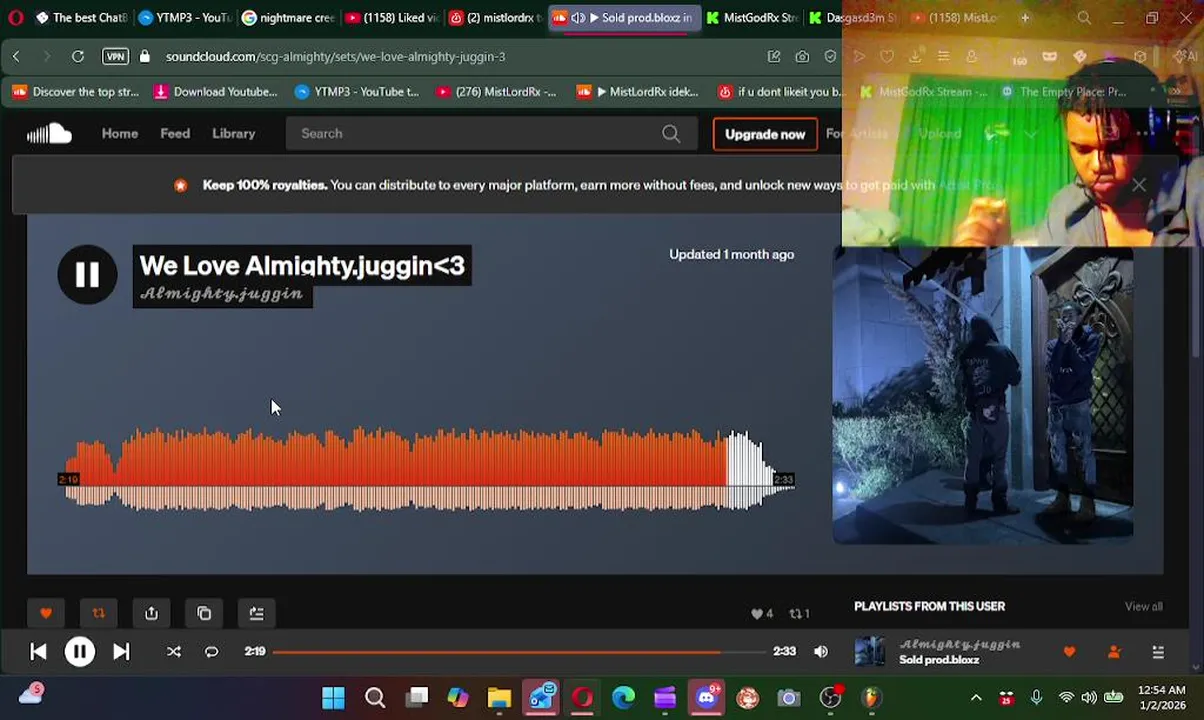Open the Next up queue list icon
Image resolution: width=1204 pixels, height=720 pixels.
[x=1158, y=652]
